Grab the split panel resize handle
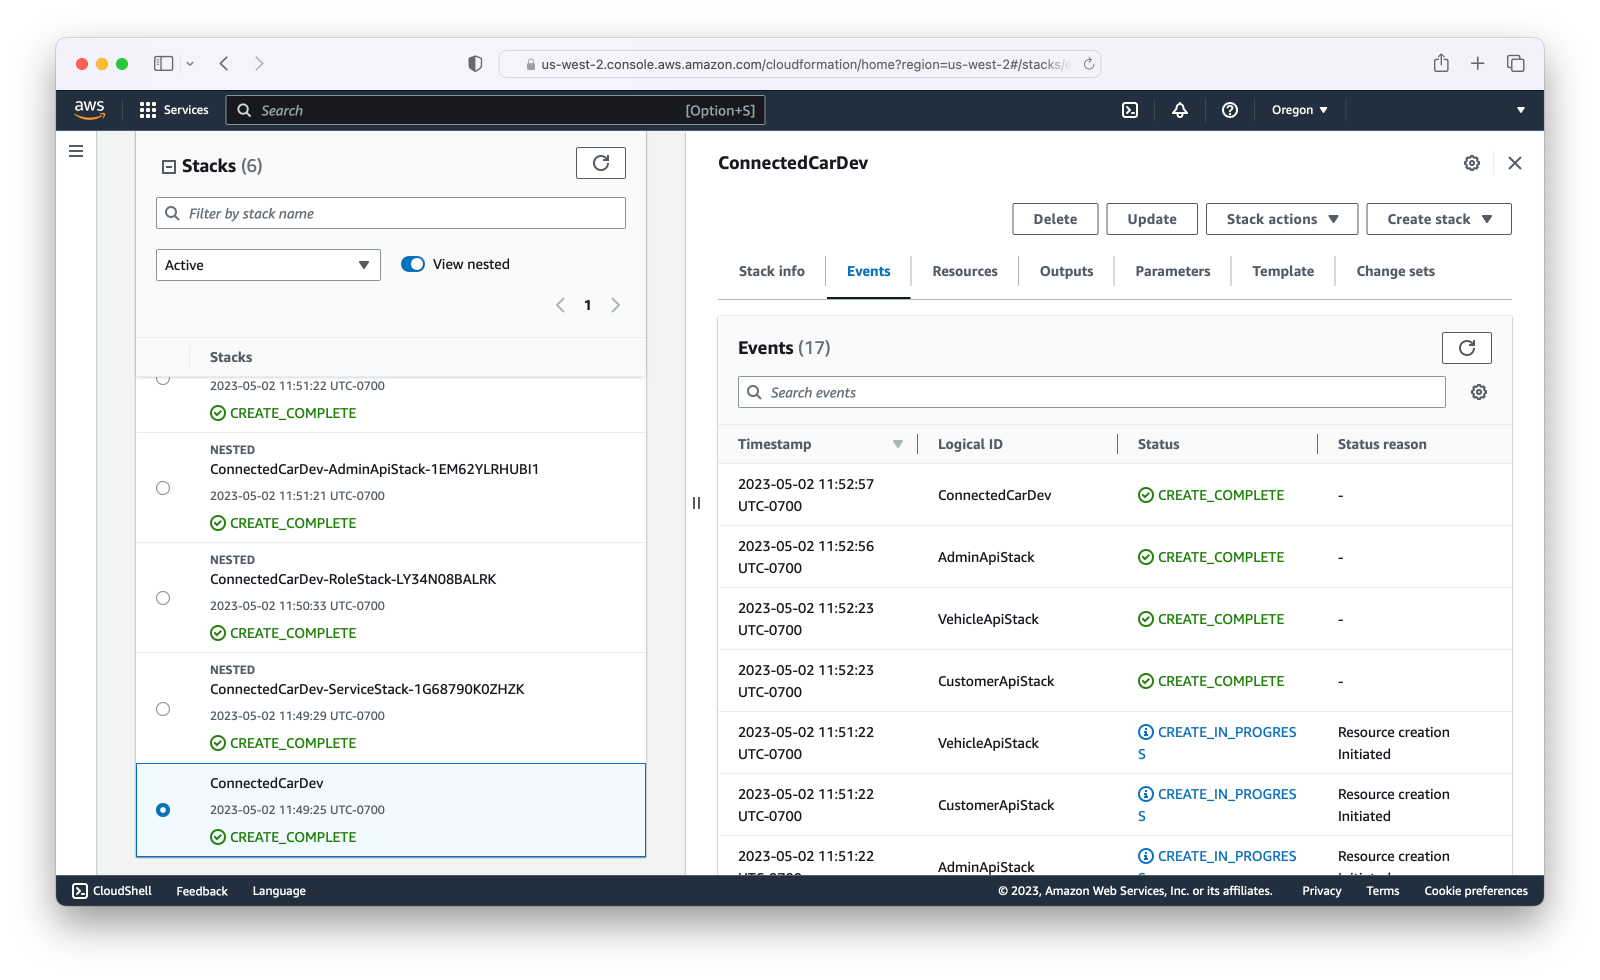Viewport: 1600px width, 980px height. click(x=696, y=503)
